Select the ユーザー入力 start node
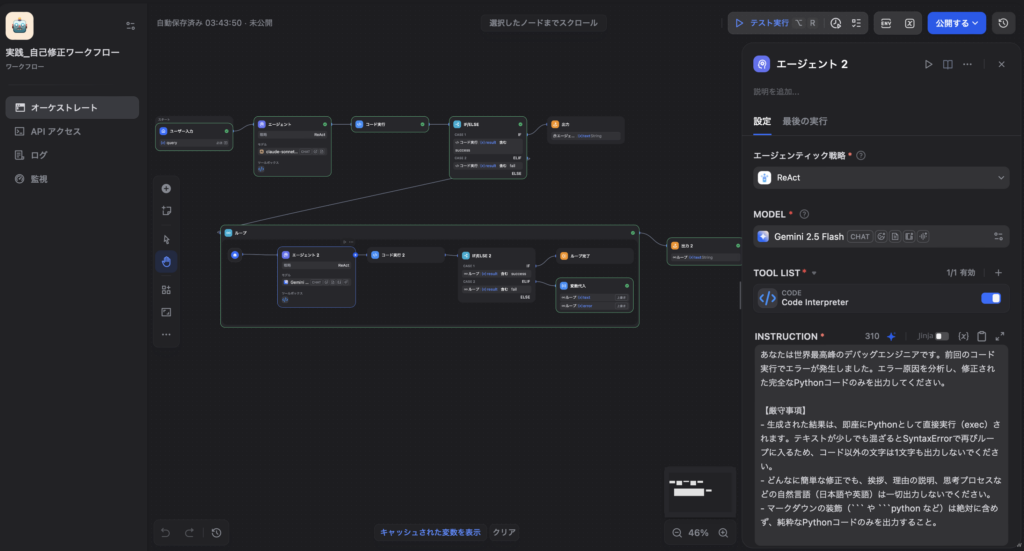The width and height of the screenshot is (1024, 551). (x=194, y=136)
